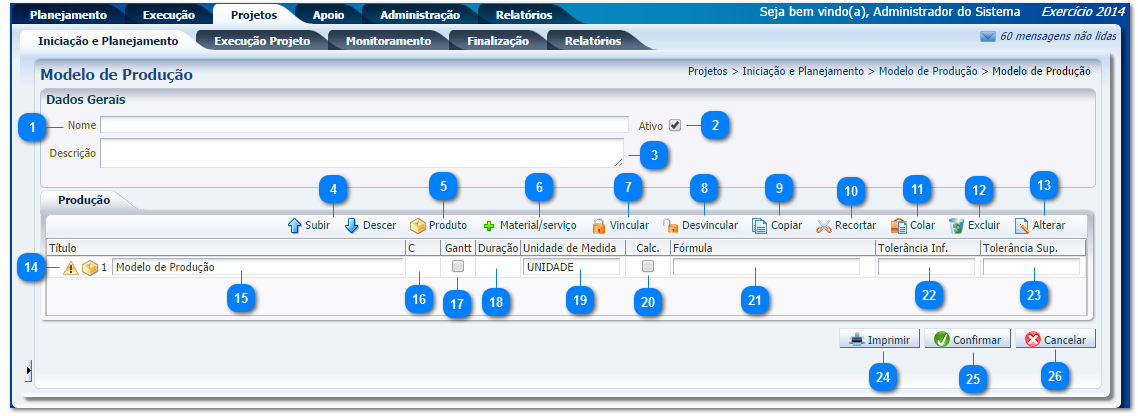Click the Descer down-arrow icon
Image resolution: width=1138 pixels, height=416 pixels.
click(x=352, y=226)
